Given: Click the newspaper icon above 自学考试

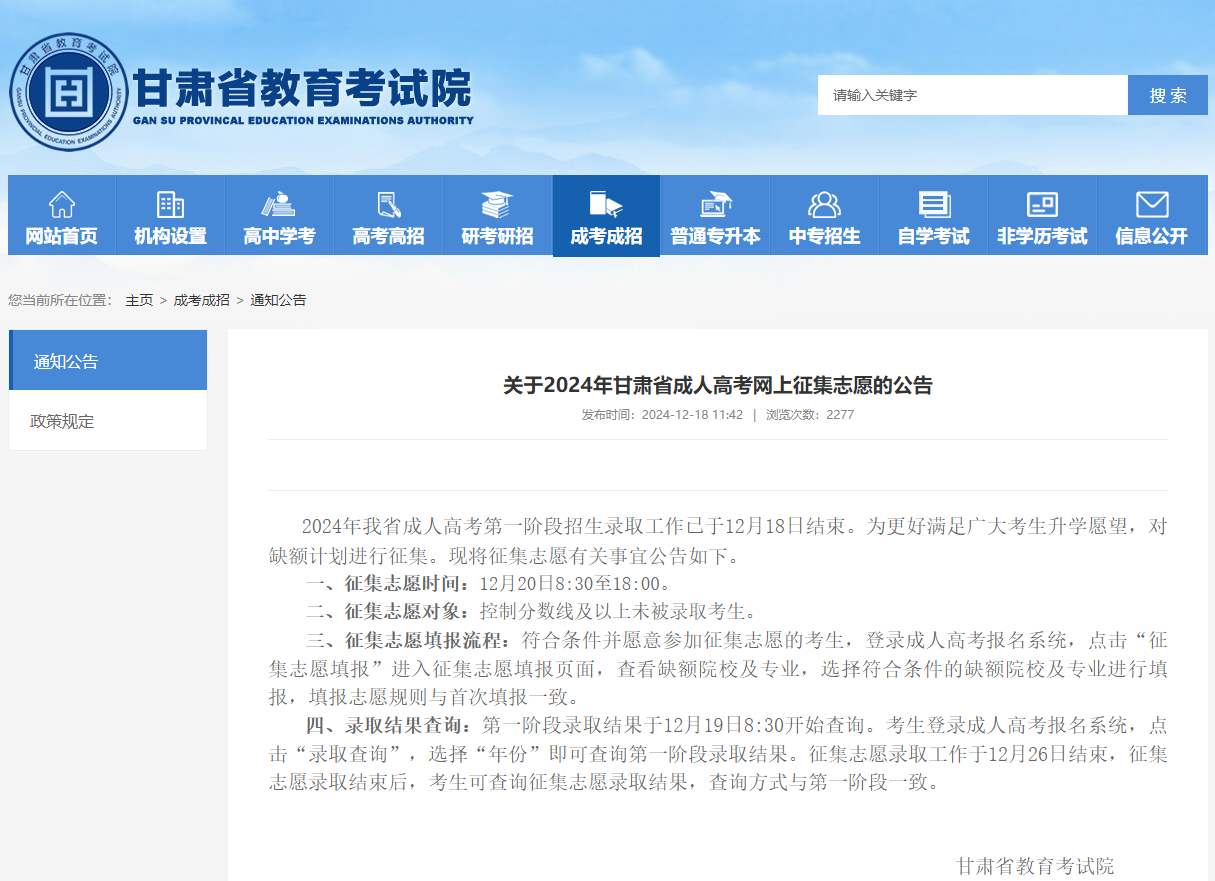Looking at the screenshot, I should click(x=934, y=205).
